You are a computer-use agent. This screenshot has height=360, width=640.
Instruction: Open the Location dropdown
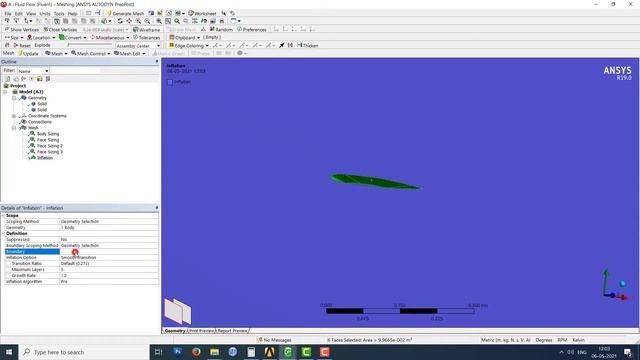(41, 38)
